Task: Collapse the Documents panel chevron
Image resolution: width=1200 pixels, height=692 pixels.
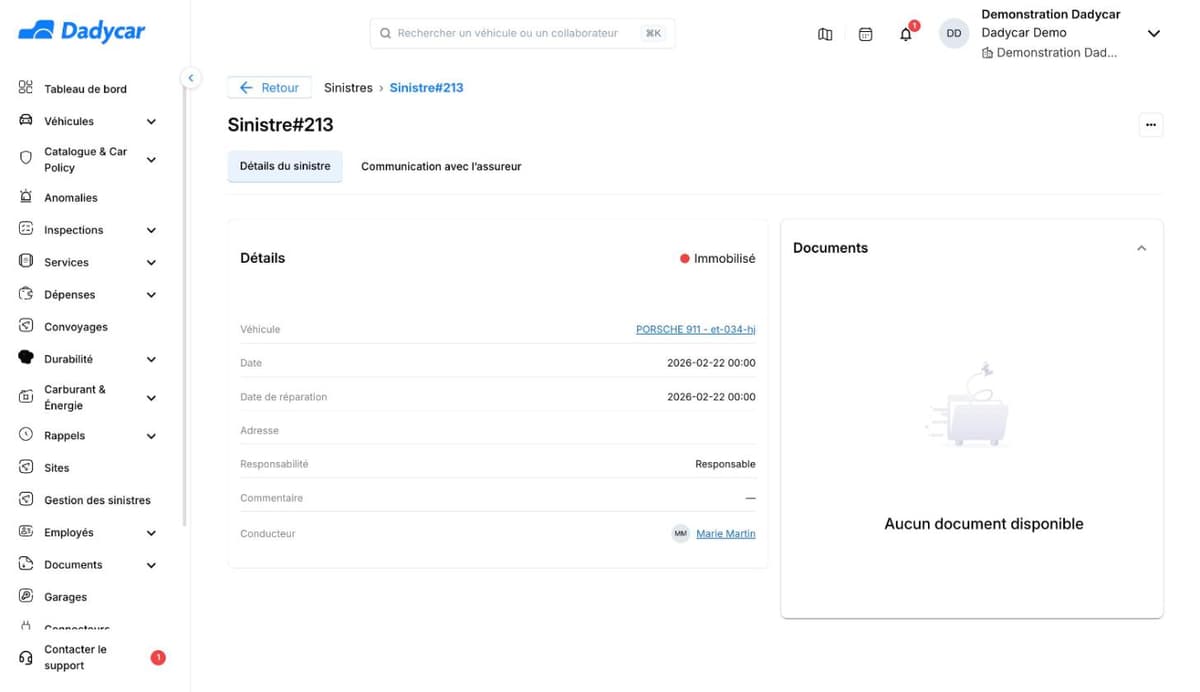Action: (x=1141, y=248)
